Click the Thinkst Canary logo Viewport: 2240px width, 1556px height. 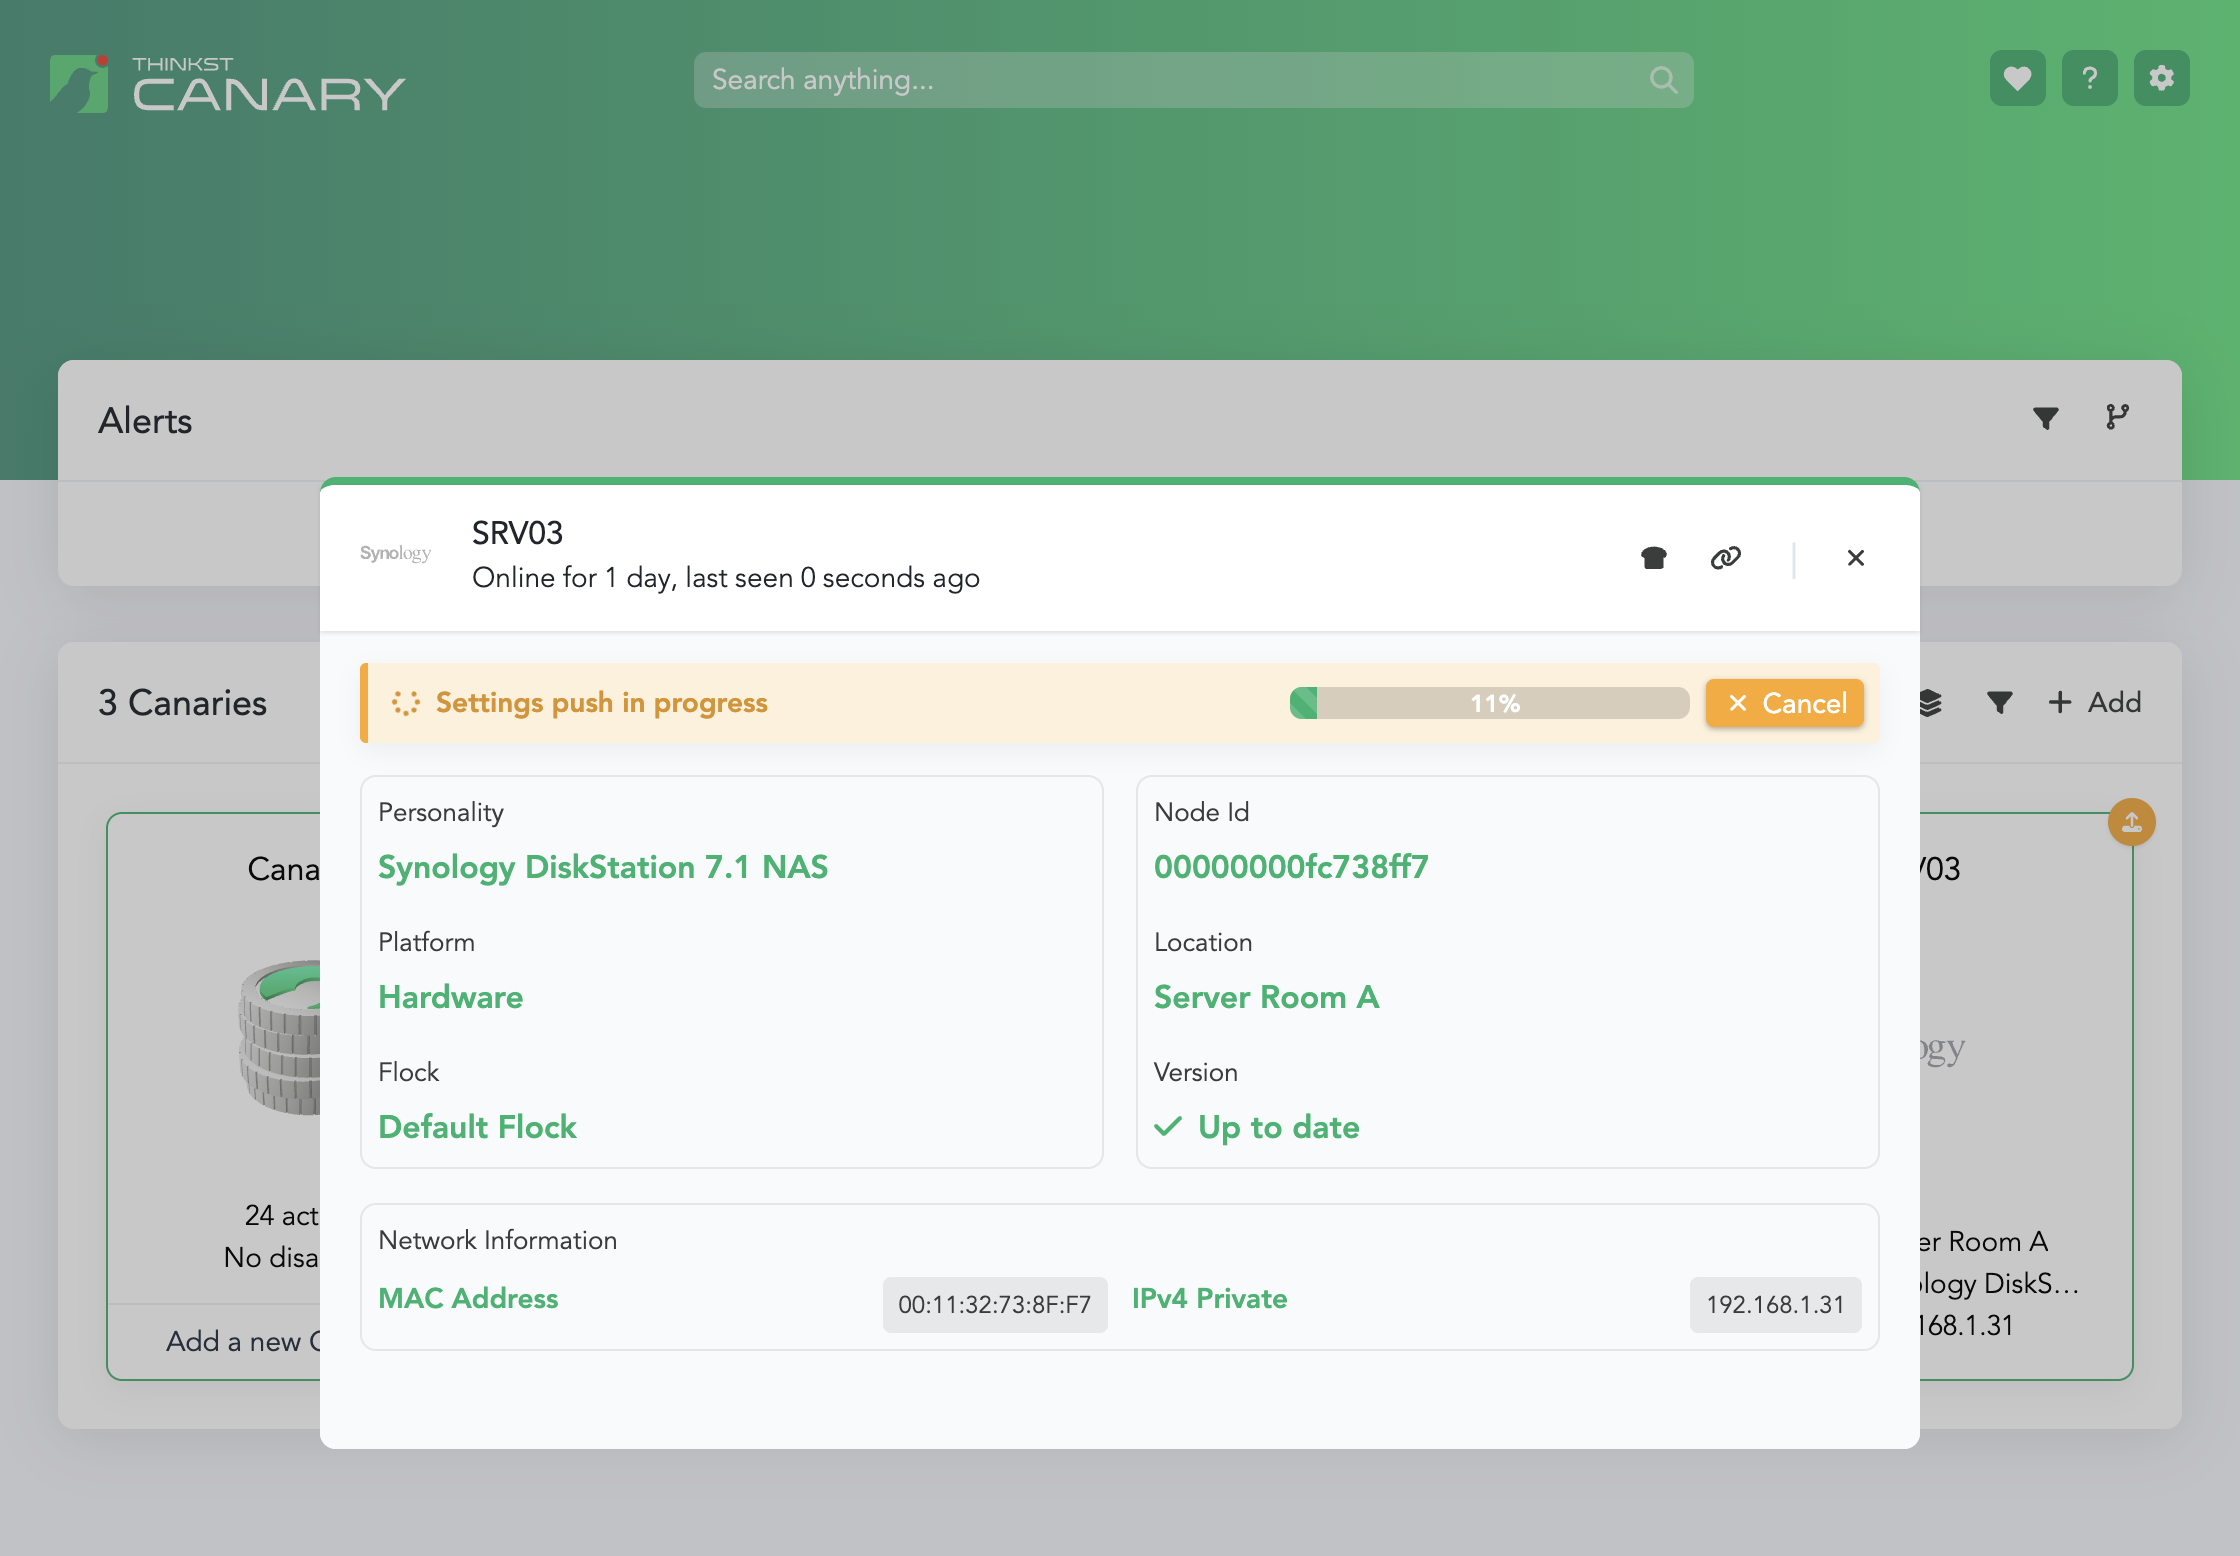pyautogui.click(x=228, y=84)
